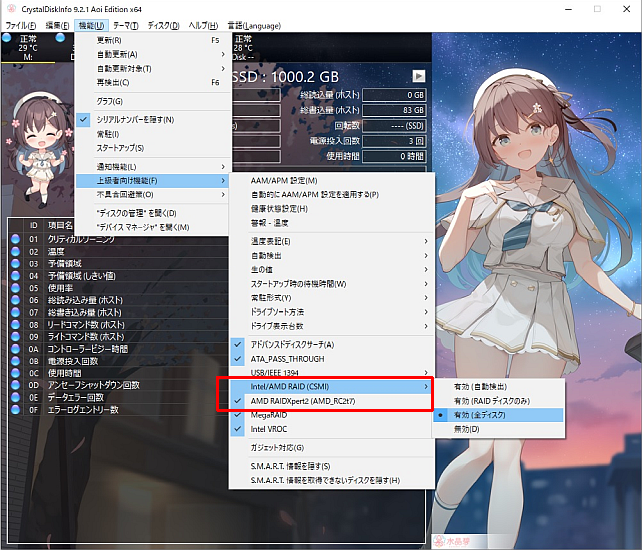Expand 自動検出 submenu
The width and height of the screenshot is (642, 550).
(332, 256)
